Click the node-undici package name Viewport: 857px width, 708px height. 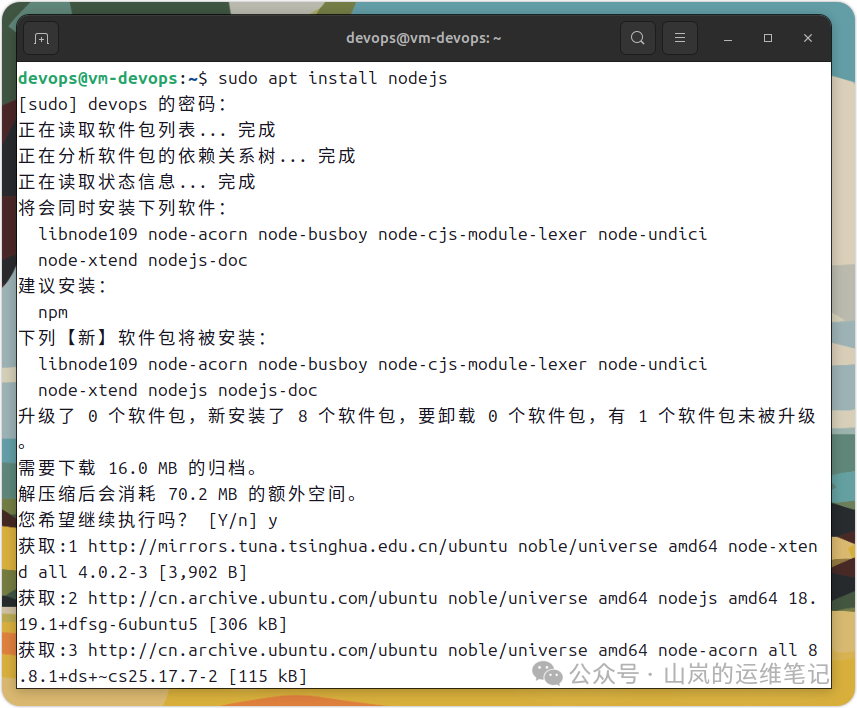pos(652,234)
